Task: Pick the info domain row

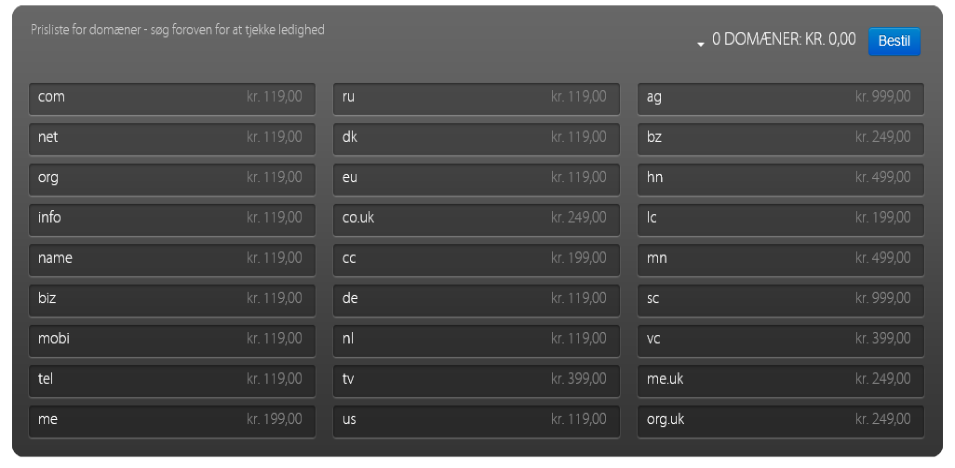Action: [172, 219]
